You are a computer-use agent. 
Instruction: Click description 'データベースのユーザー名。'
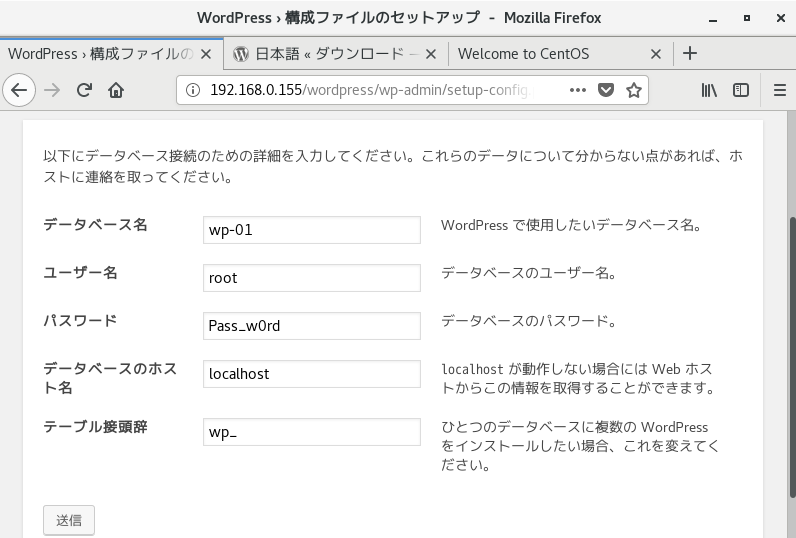tap(529, 273)
